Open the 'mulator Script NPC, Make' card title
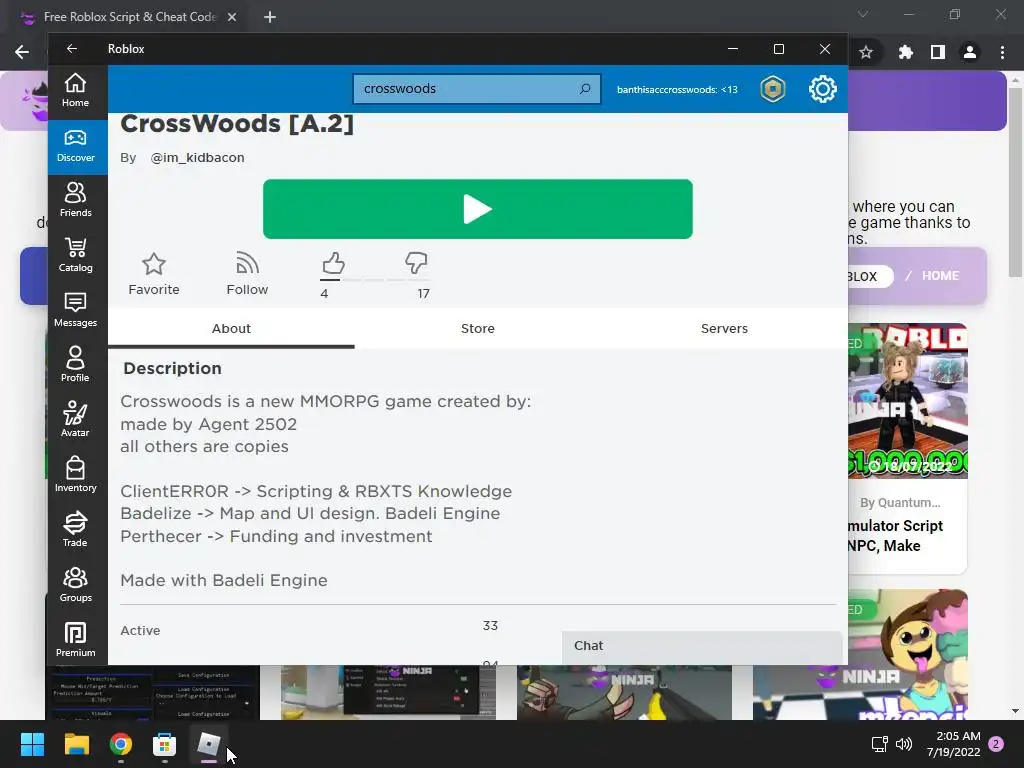Viewport: 1024px width, 768px height. pyautogui.click(x=895, y=536)
